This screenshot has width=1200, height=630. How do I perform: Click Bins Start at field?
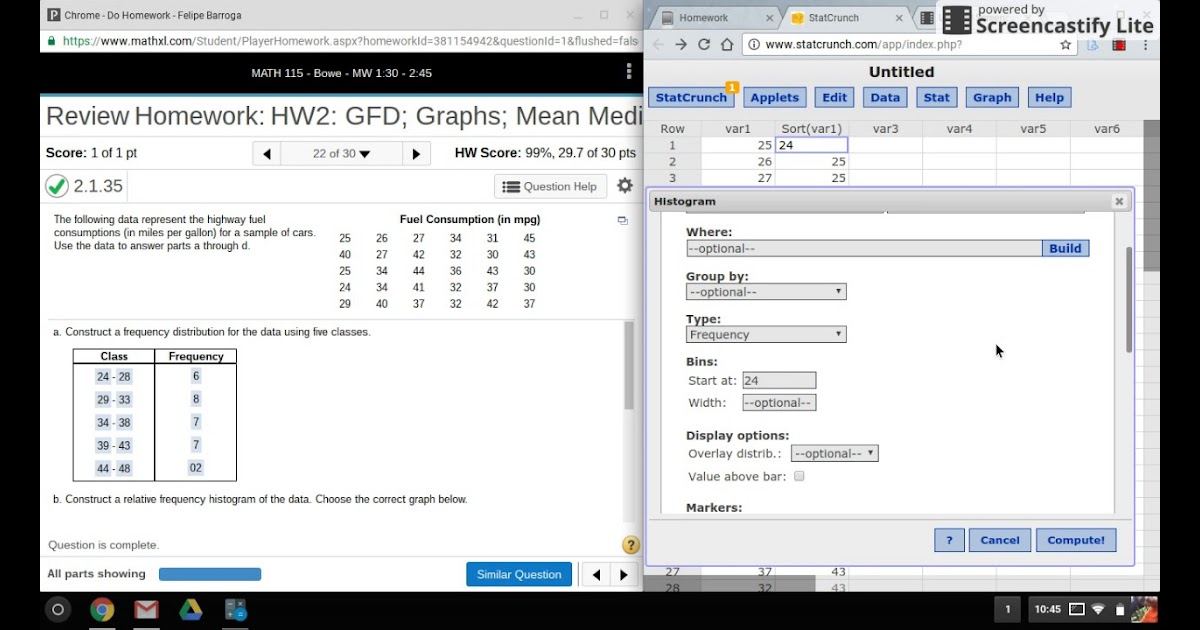coord(779,380)
